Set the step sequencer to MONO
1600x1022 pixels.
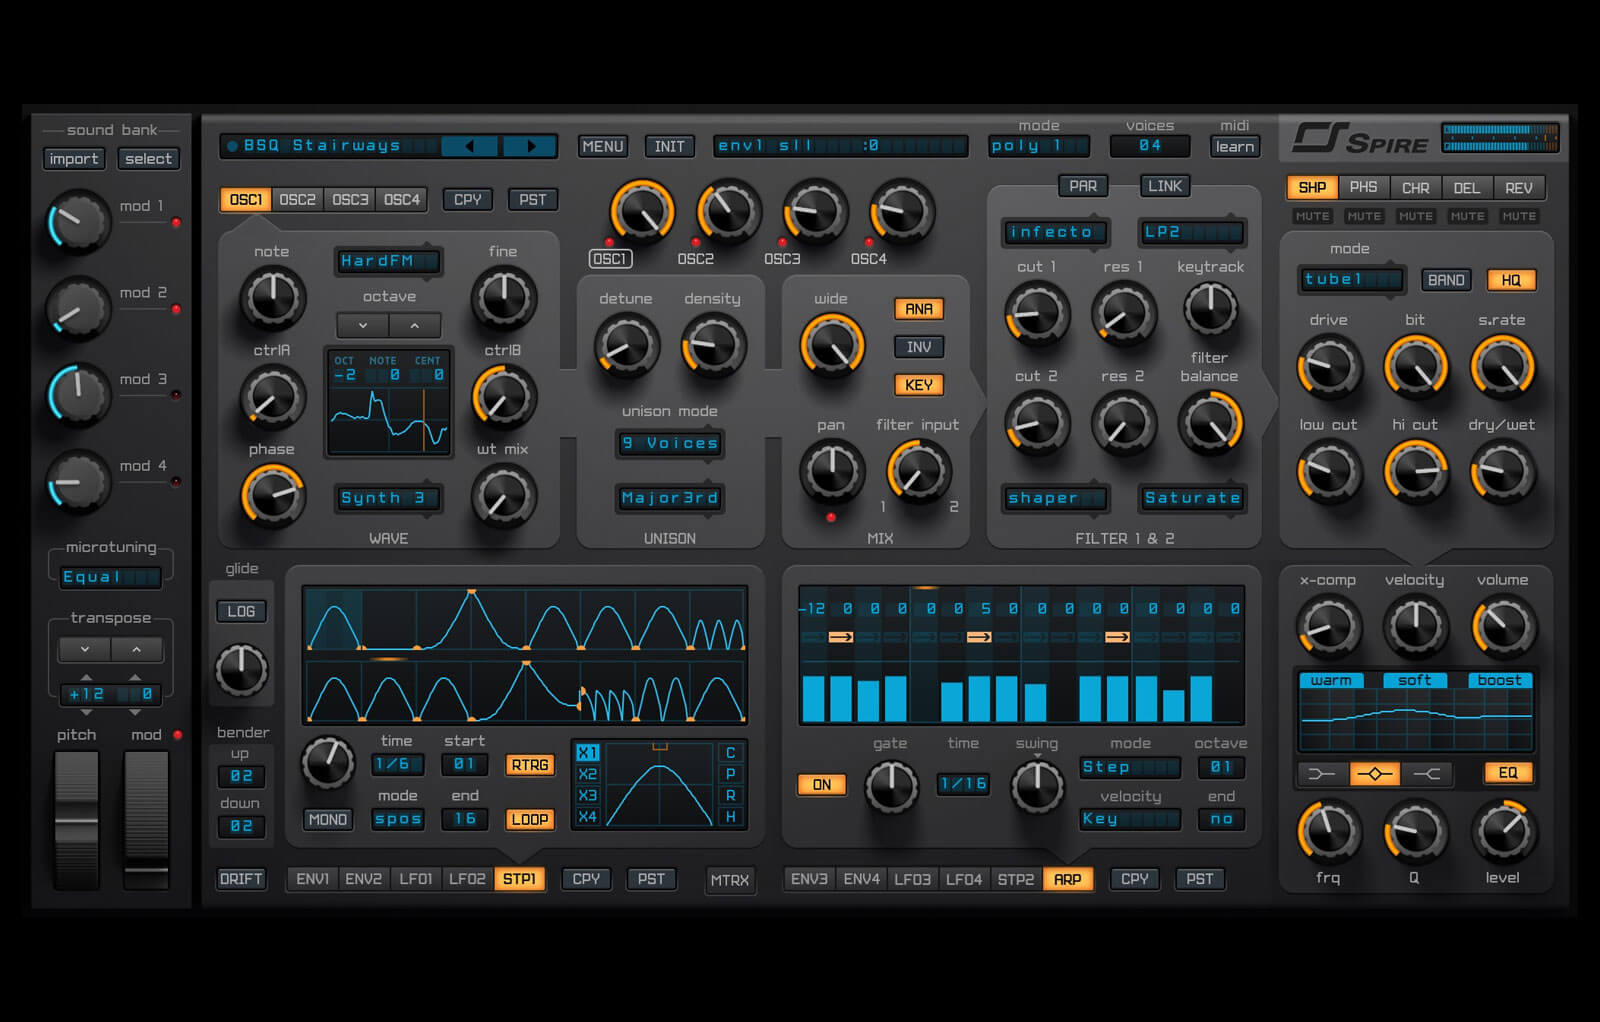click(327, 819)
